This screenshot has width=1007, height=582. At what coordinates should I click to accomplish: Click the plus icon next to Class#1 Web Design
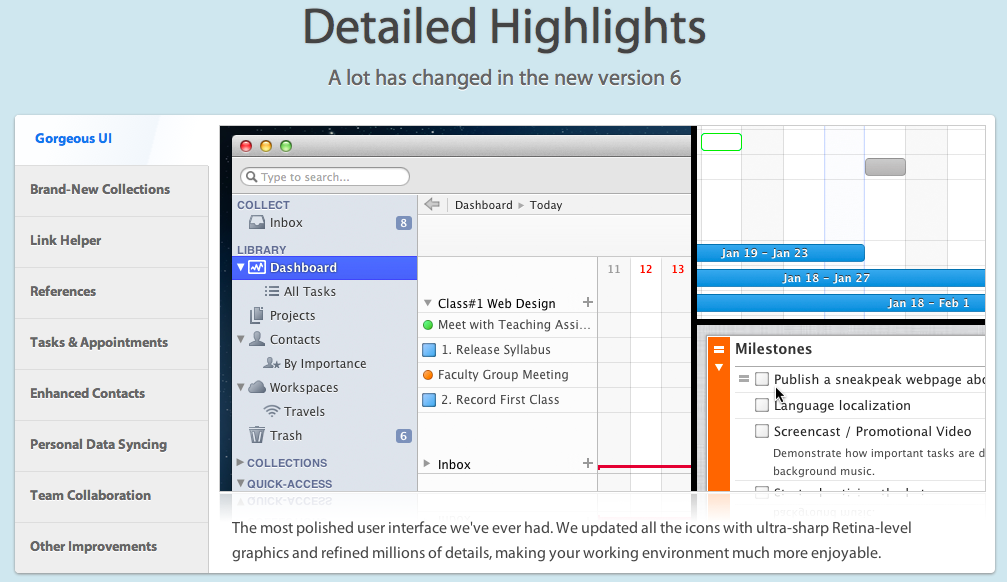[x=588, y=302]
